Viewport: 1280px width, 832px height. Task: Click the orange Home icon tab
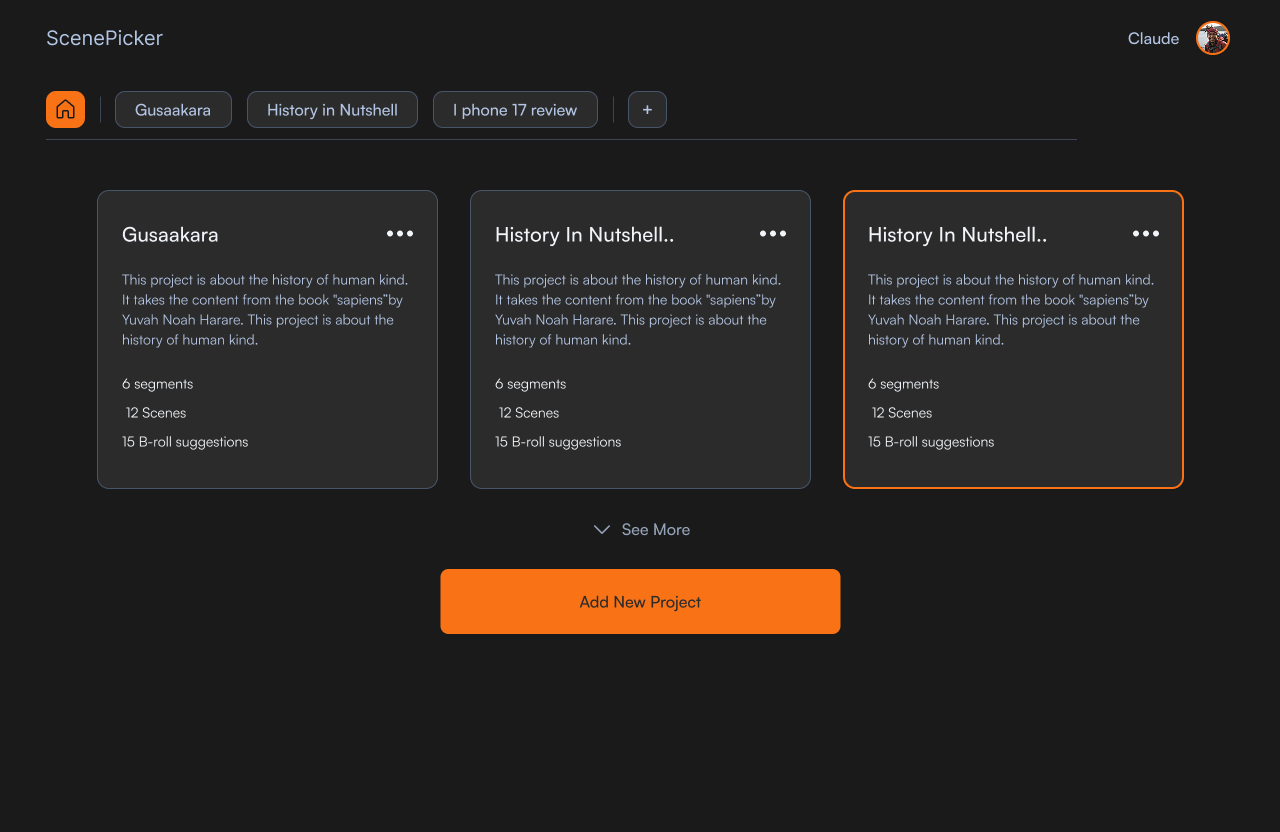click(x=65, y=110)
